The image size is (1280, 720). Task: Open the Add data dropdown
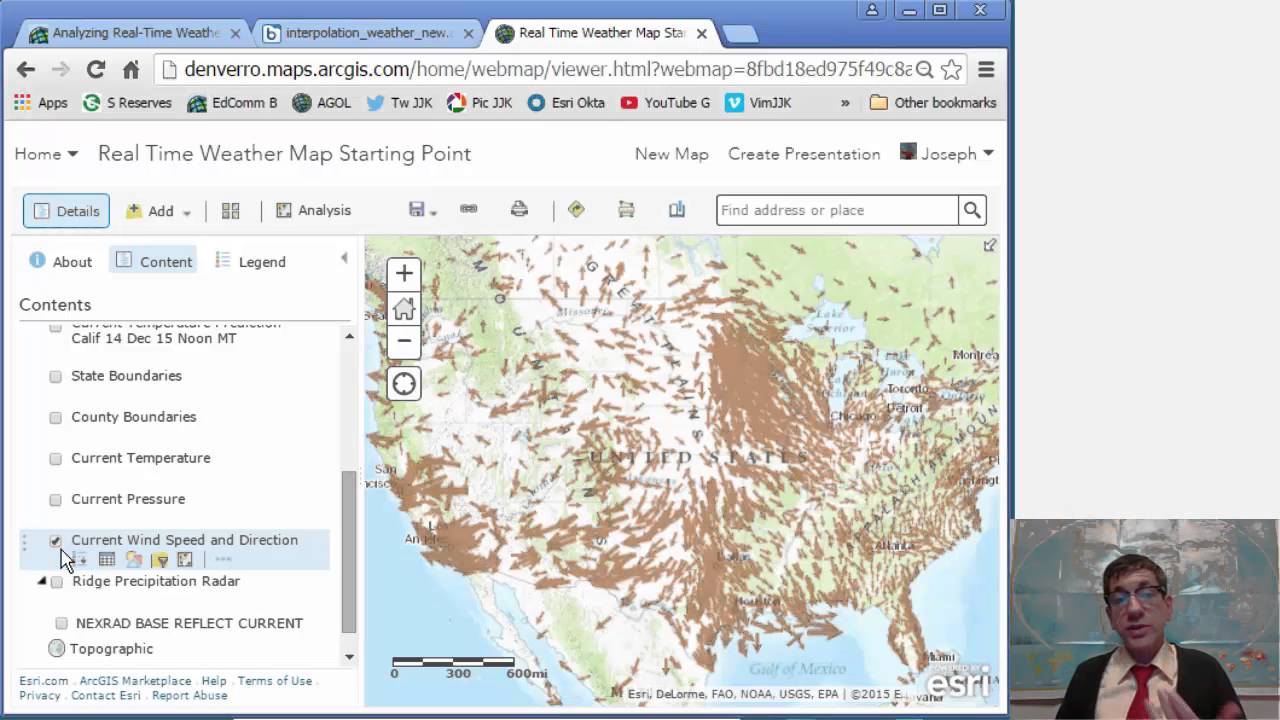coord(158,211)
